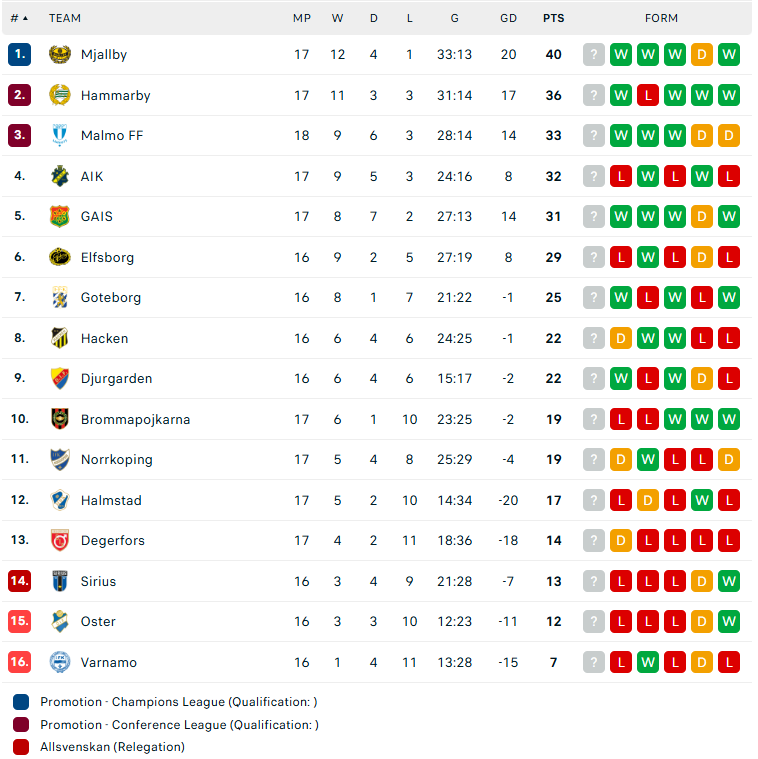Open the Elfsborg team link
Viewport: 758px width, 759px height.
(107, 258)
